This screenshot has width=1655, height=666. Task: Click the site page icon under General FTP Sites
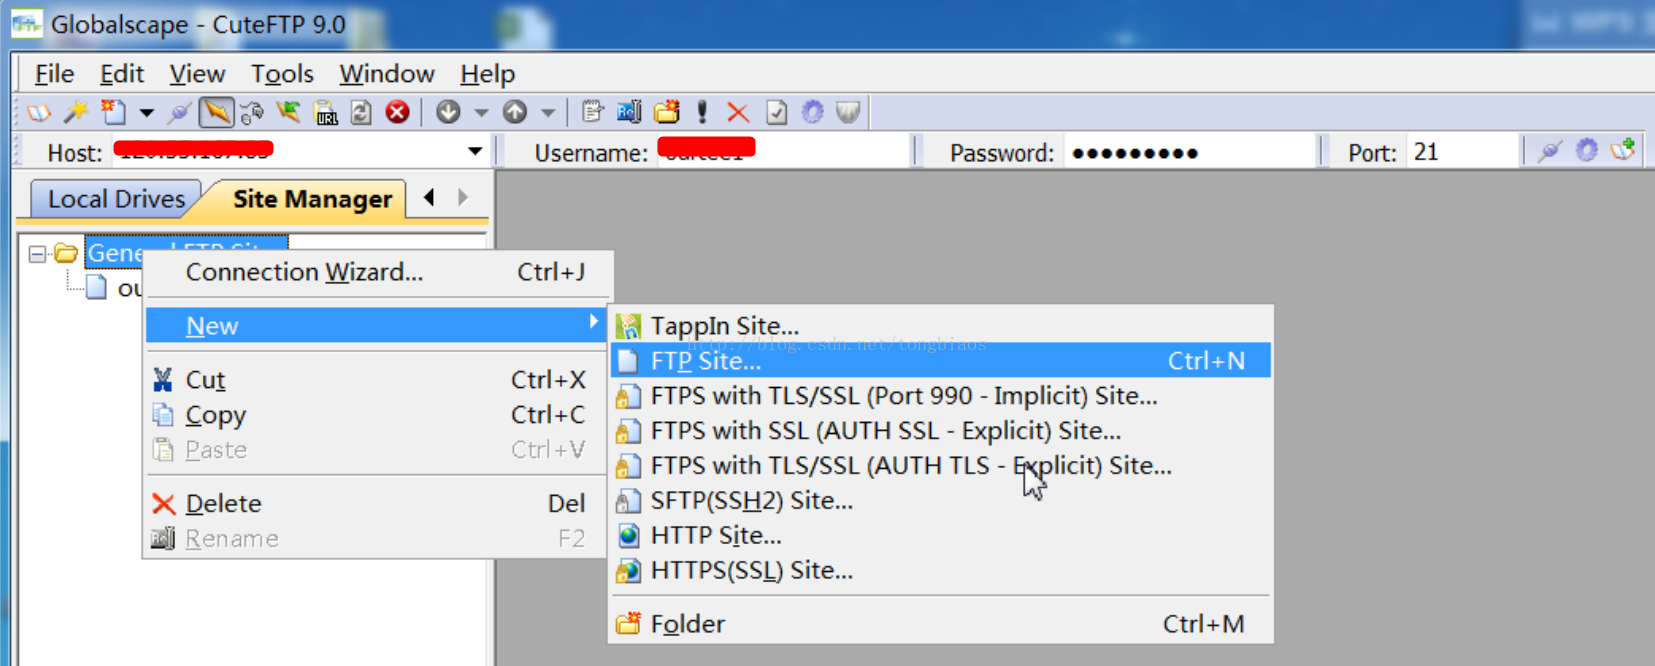coord(96,288)
